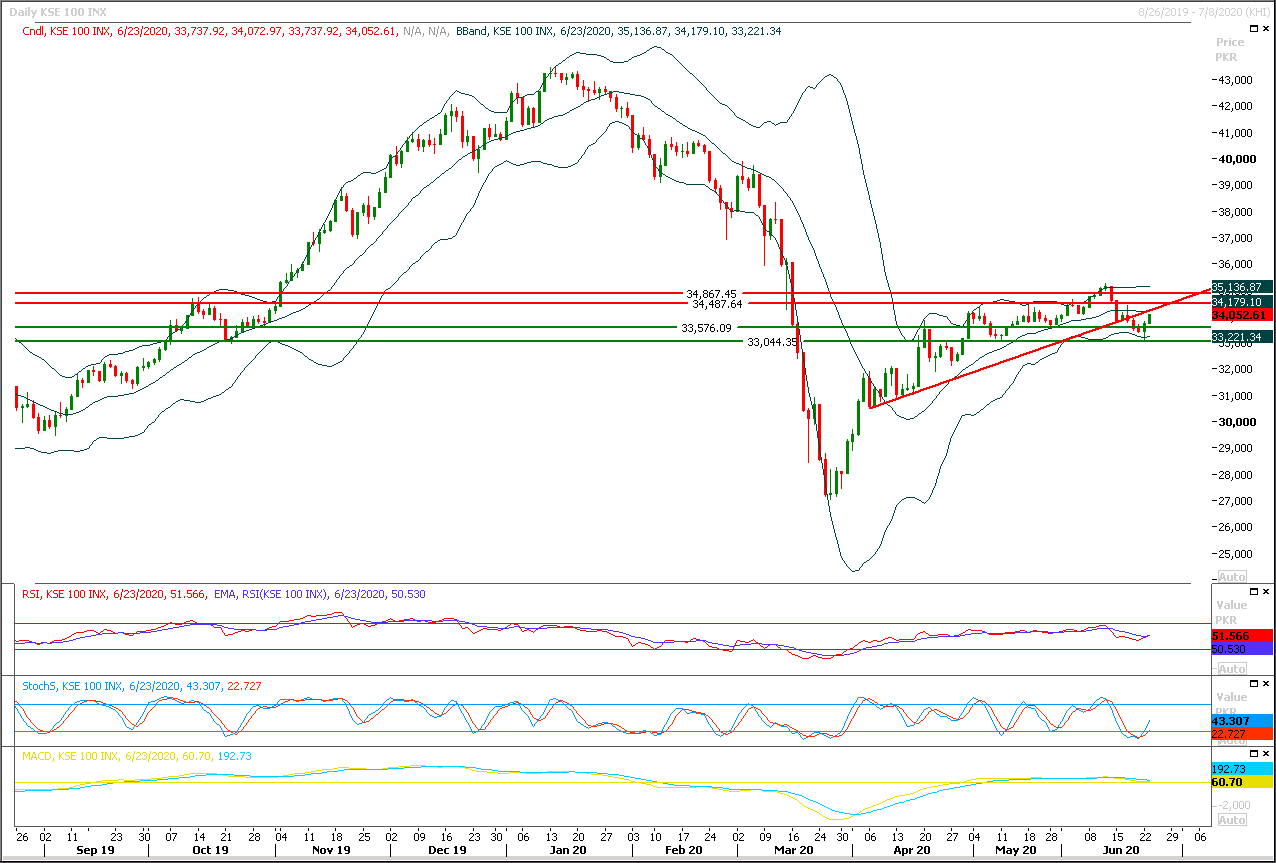The width and height of the screenshot is (1276, 863).
Task: Click the Jan 20 month label on time axis
Action: click(568, 850)
